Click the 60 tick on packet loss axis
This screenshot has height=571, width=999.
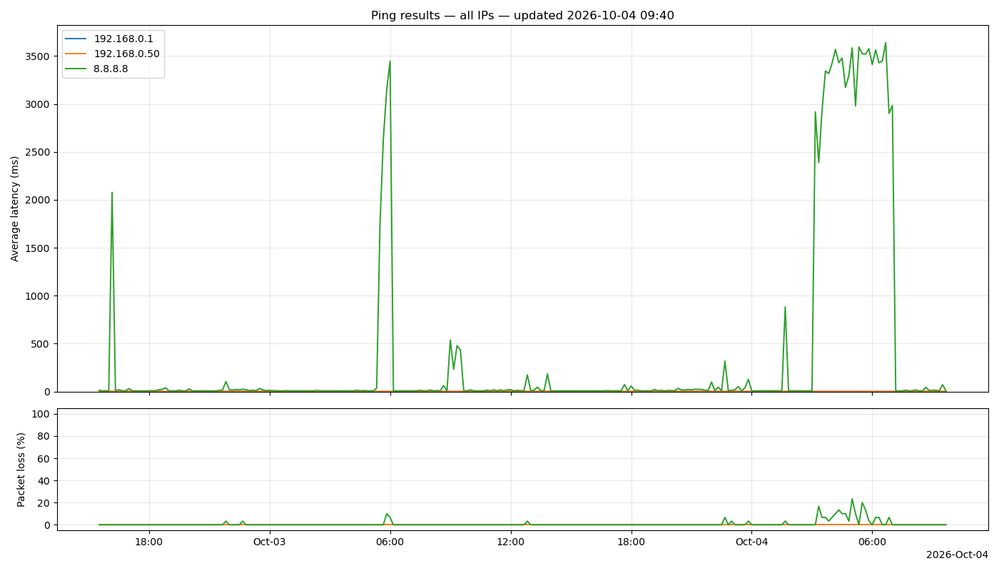(45, 459)
